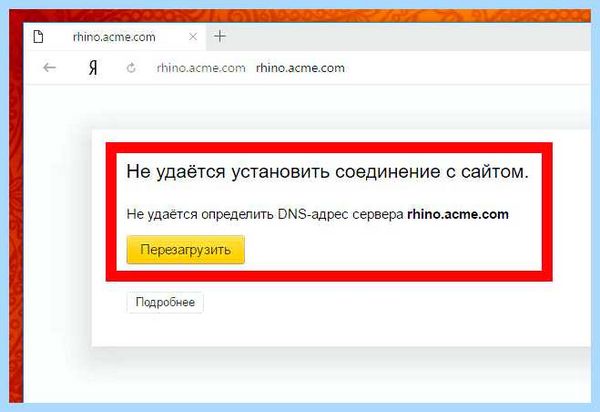This screenshot has width=600, height=412.
Task: Close the rhino.acme.com tab
Action: point(193,37)
